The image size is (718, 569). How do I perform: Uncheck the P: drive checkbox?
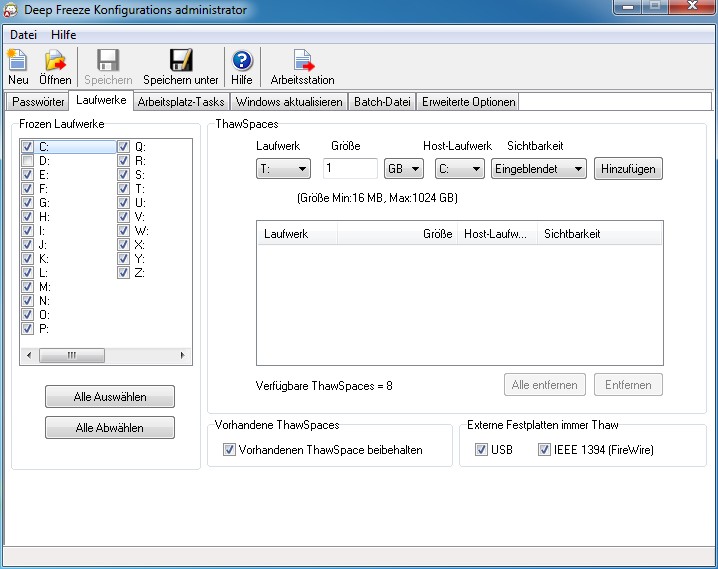(x=27, y=328)
